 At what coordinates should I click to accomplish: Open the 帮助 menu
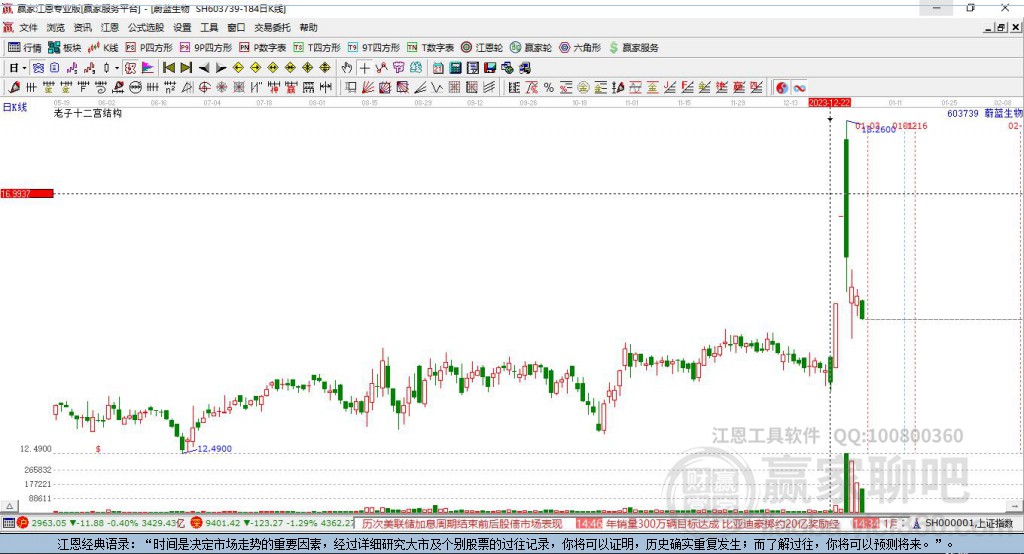pos(308,27)
